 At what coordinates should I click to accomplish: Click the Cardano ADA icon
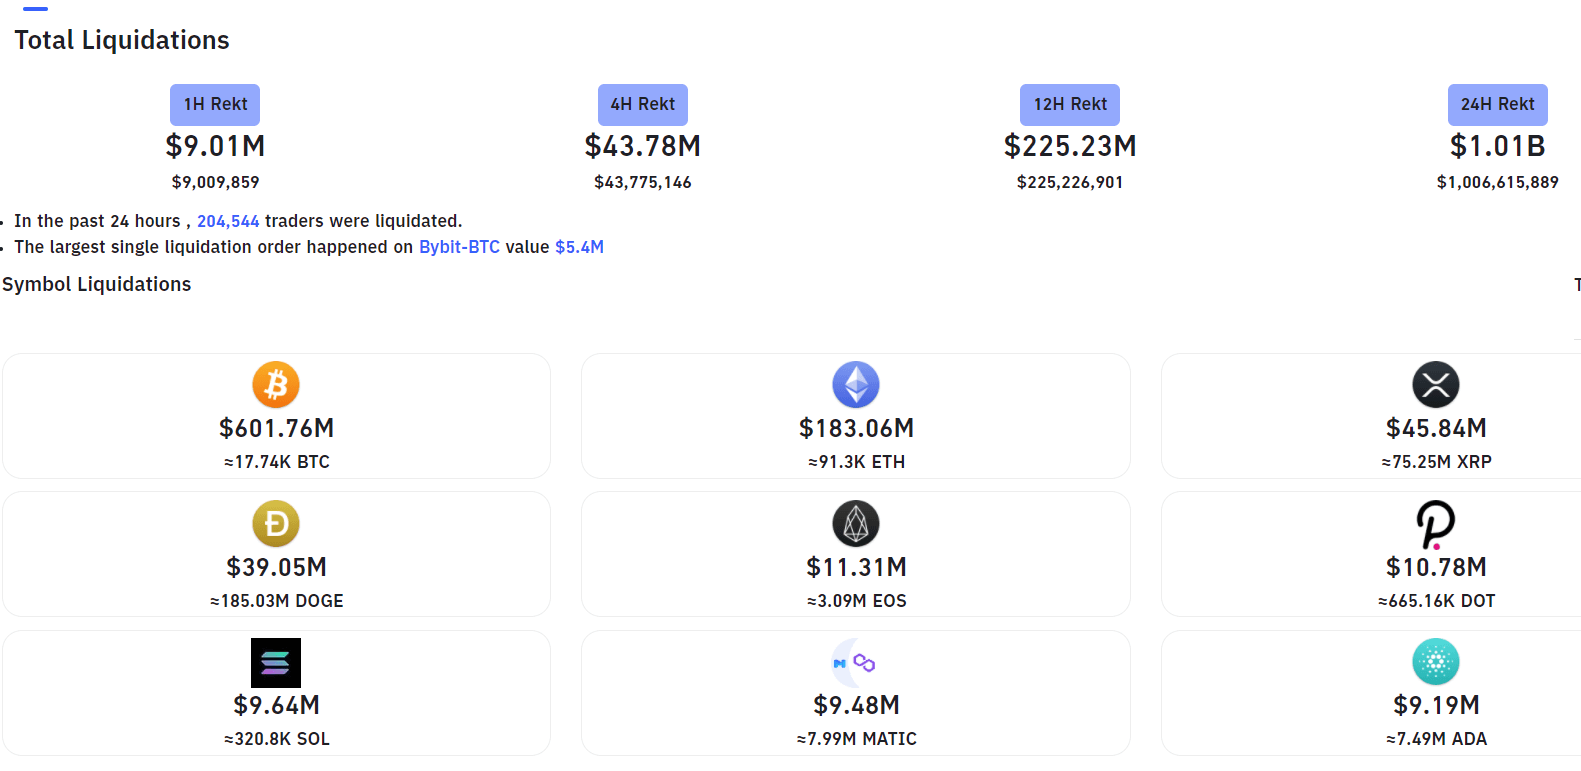pyautogui.click(x=1436, y=662)
